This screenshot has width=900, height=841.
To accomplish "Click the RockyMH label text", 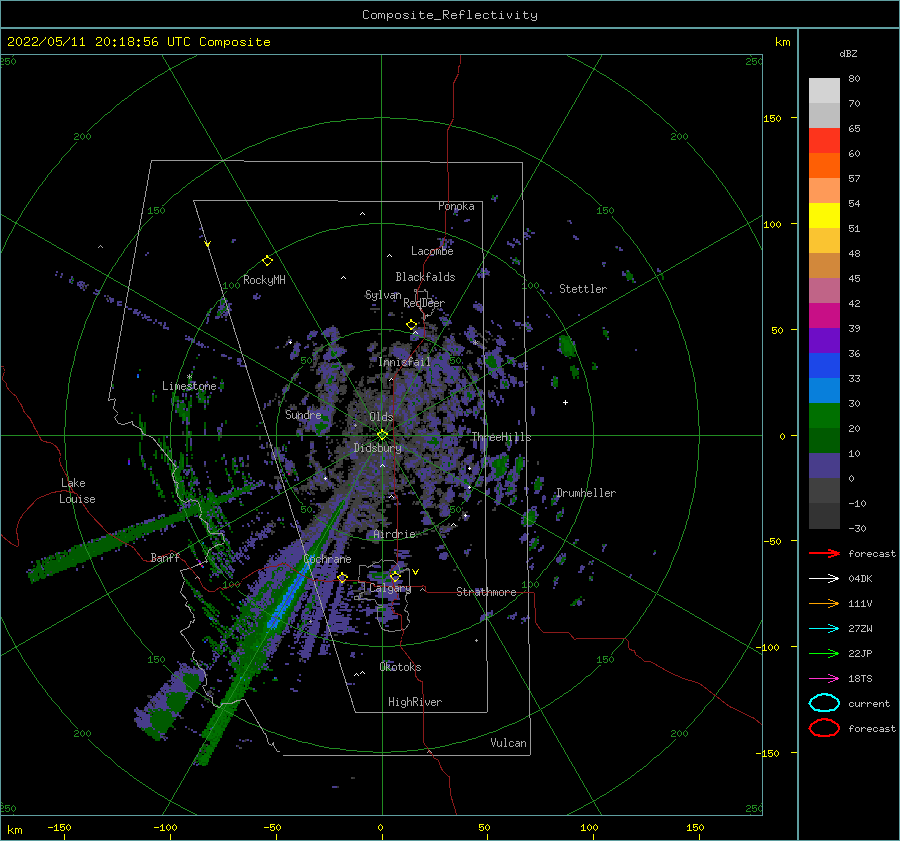I will (264, 280).
